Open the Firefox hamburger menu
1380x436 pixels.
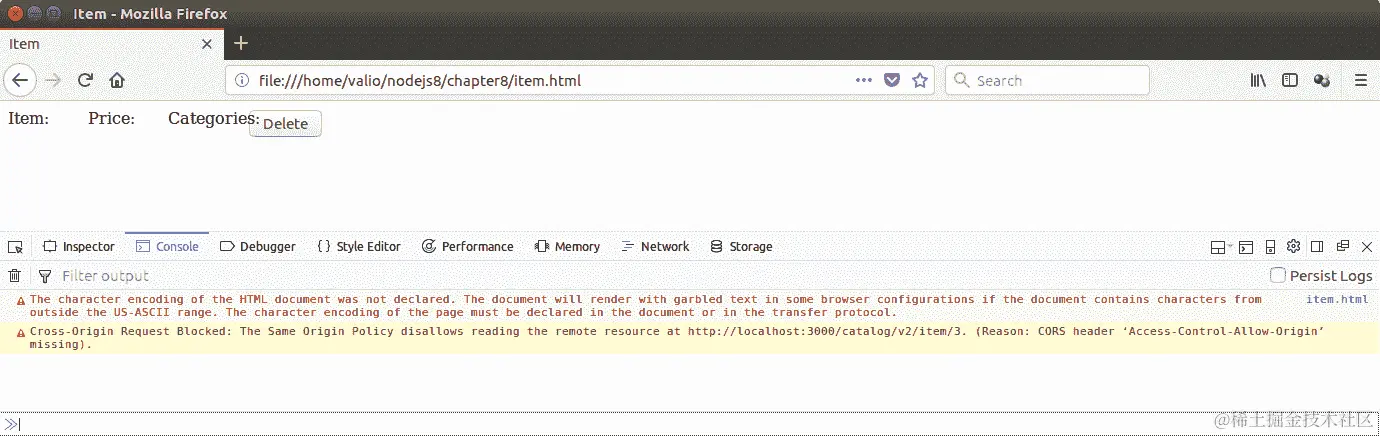[1361, 81]
